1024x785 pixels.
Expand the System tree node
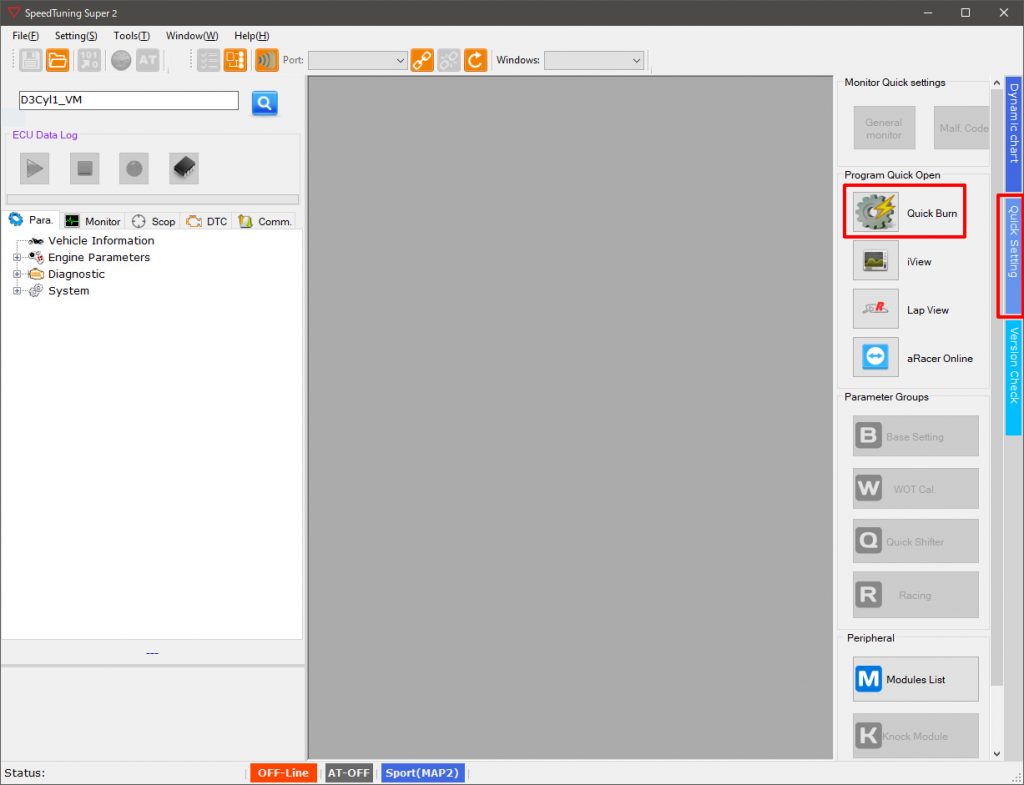click(x=17, y=291)
